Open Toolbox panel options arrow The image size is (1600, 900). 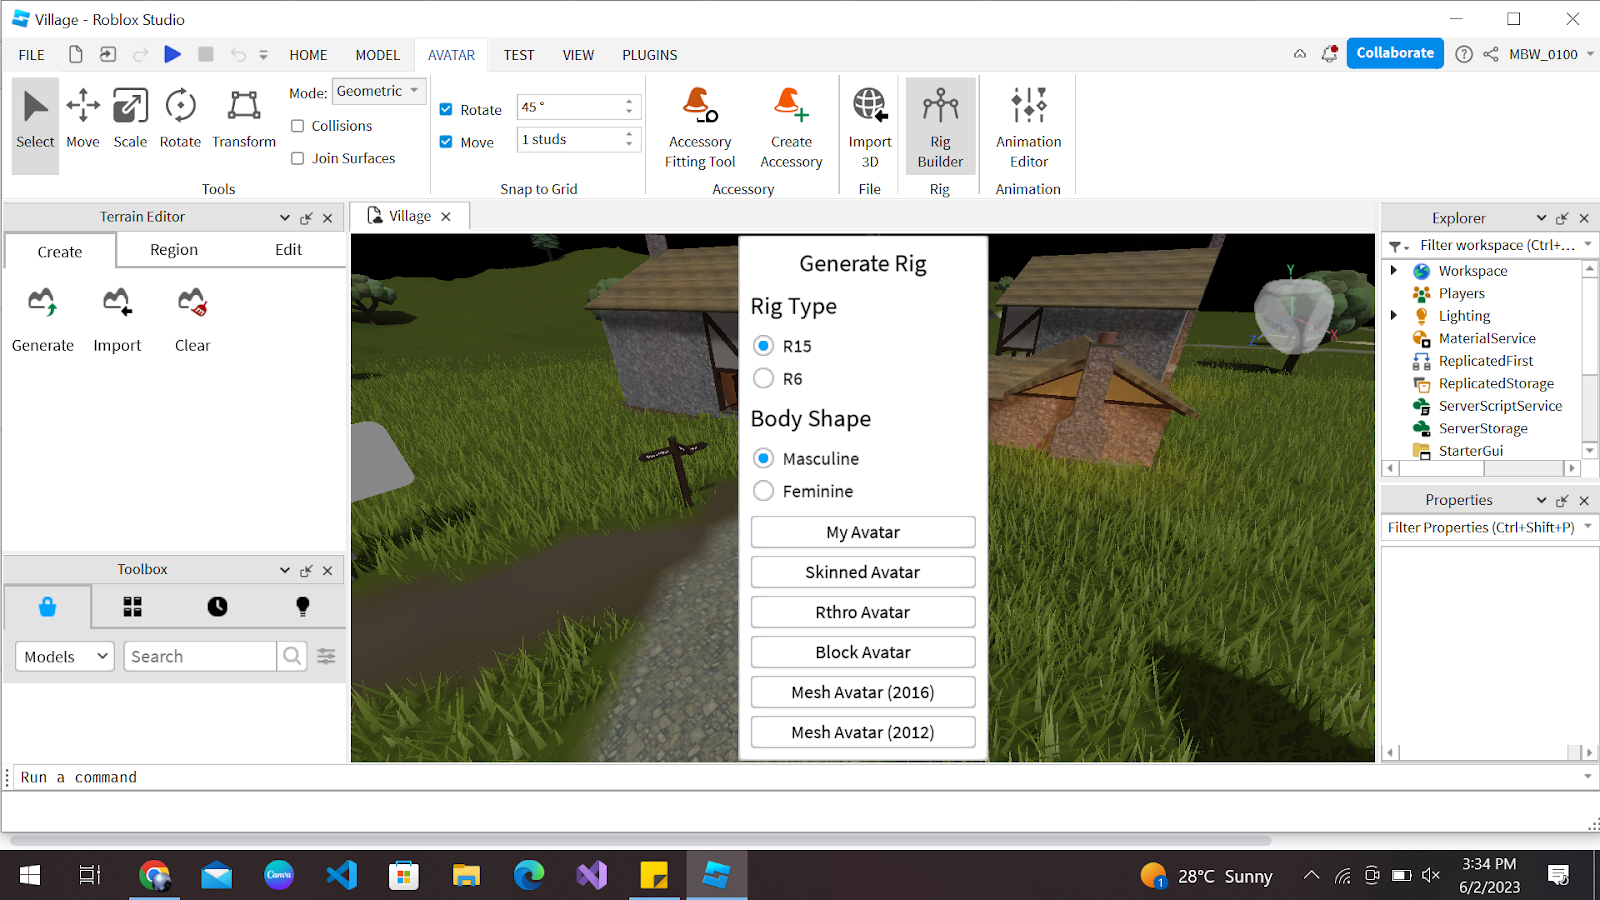[x=285, y=570]
